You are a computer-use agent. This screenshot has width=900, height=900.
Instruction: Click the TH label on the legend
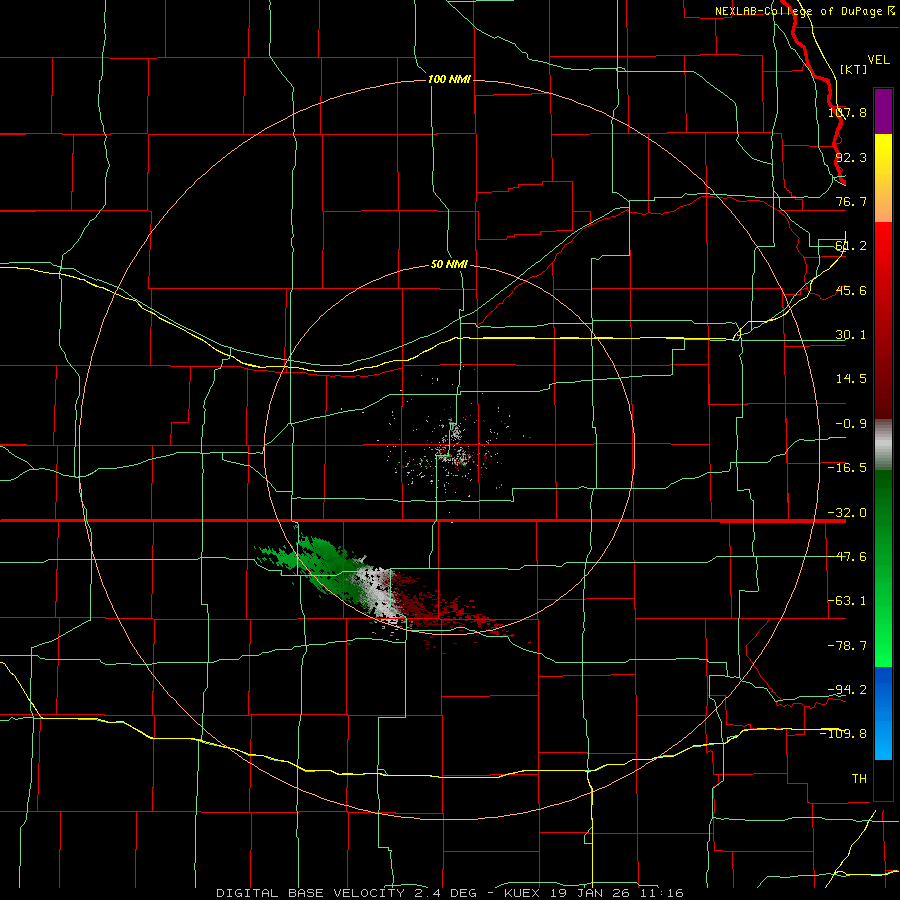point(859,778)
